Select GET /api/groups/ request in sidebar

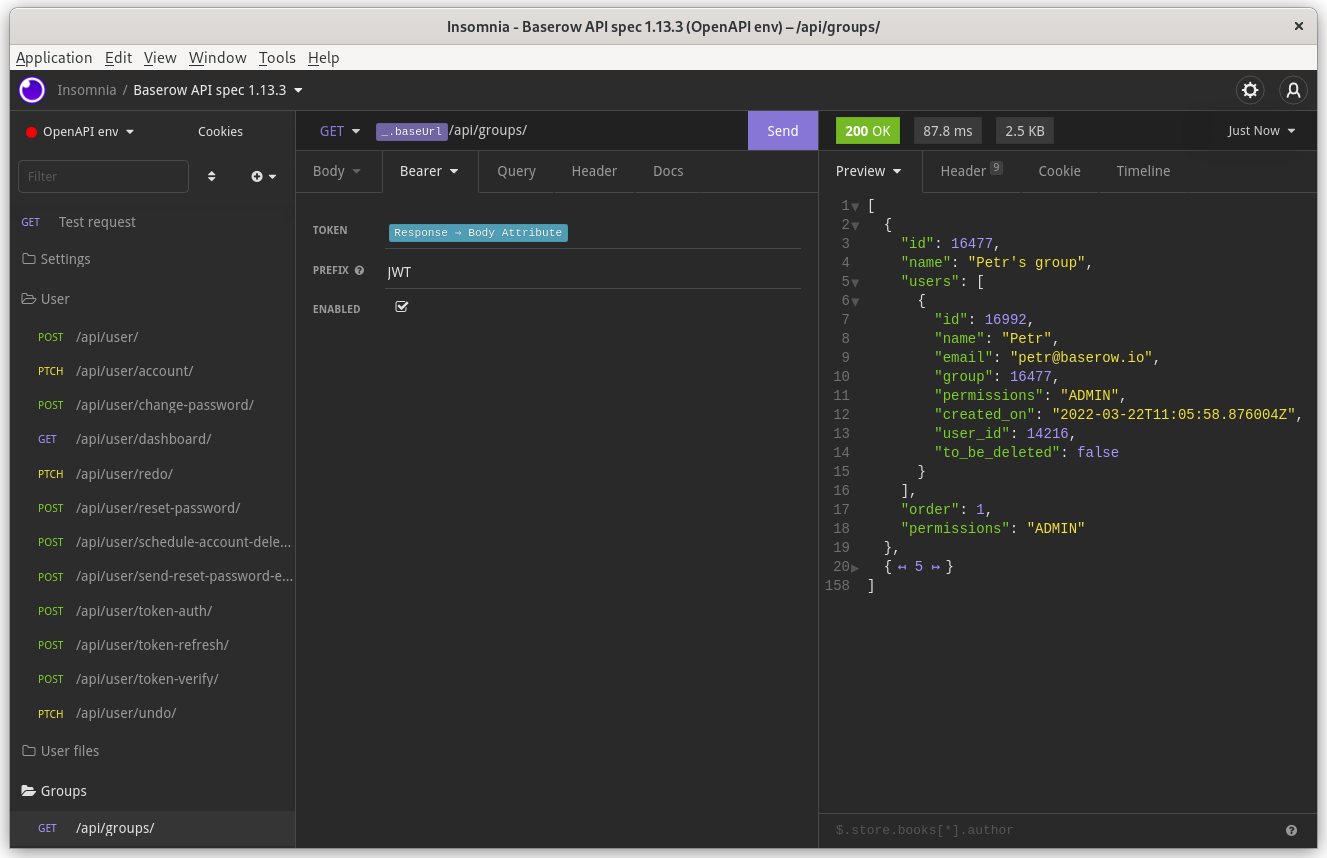pyautogui.click(x=152, y=828)
